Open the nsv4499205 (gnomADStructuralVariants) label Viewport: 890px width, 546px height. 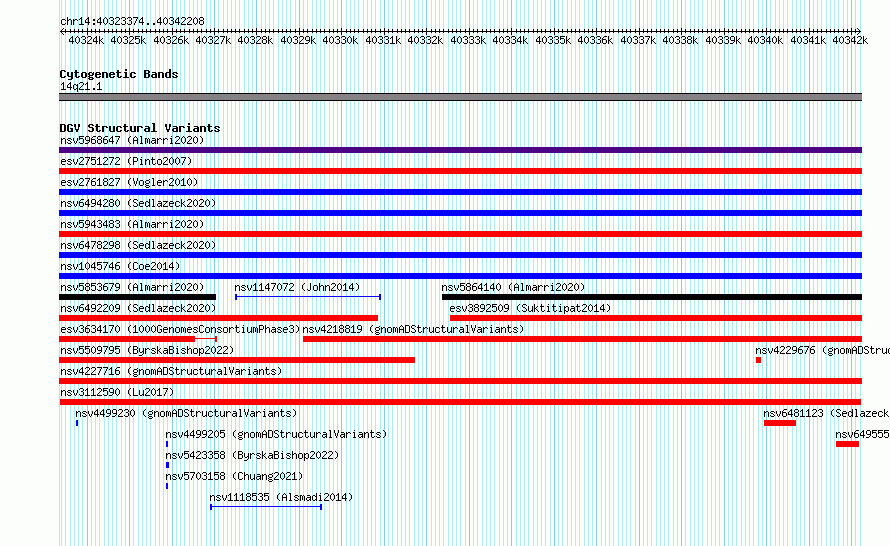click(x=276, y=434)
